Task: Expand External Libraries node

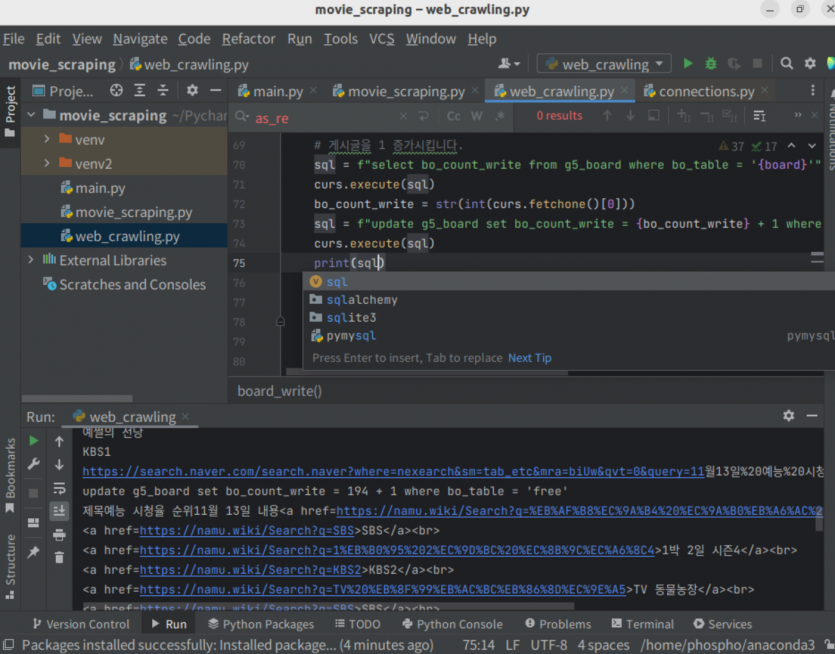Action: pos(31,260)
